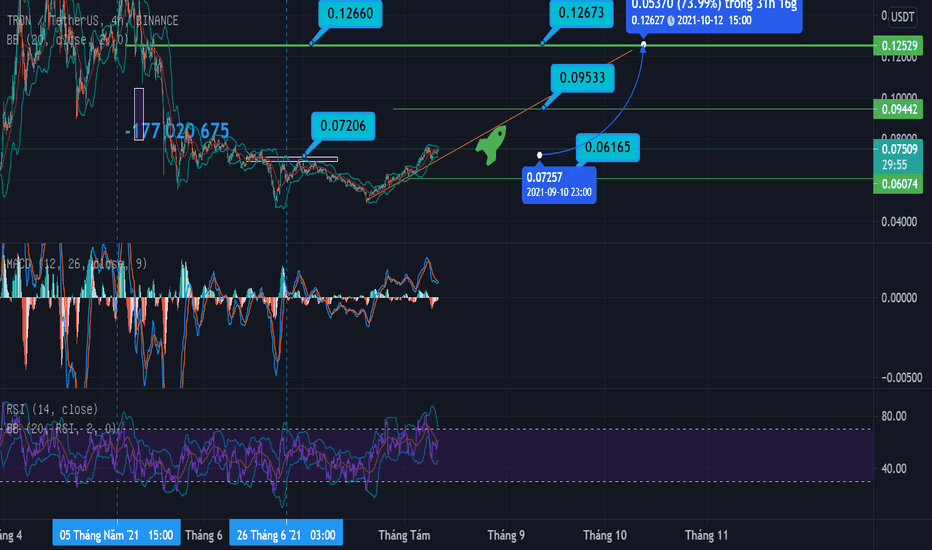Screen dimensions: 932x550
Task: Click the 0.09442 green price axis tag
Action: 898,109
